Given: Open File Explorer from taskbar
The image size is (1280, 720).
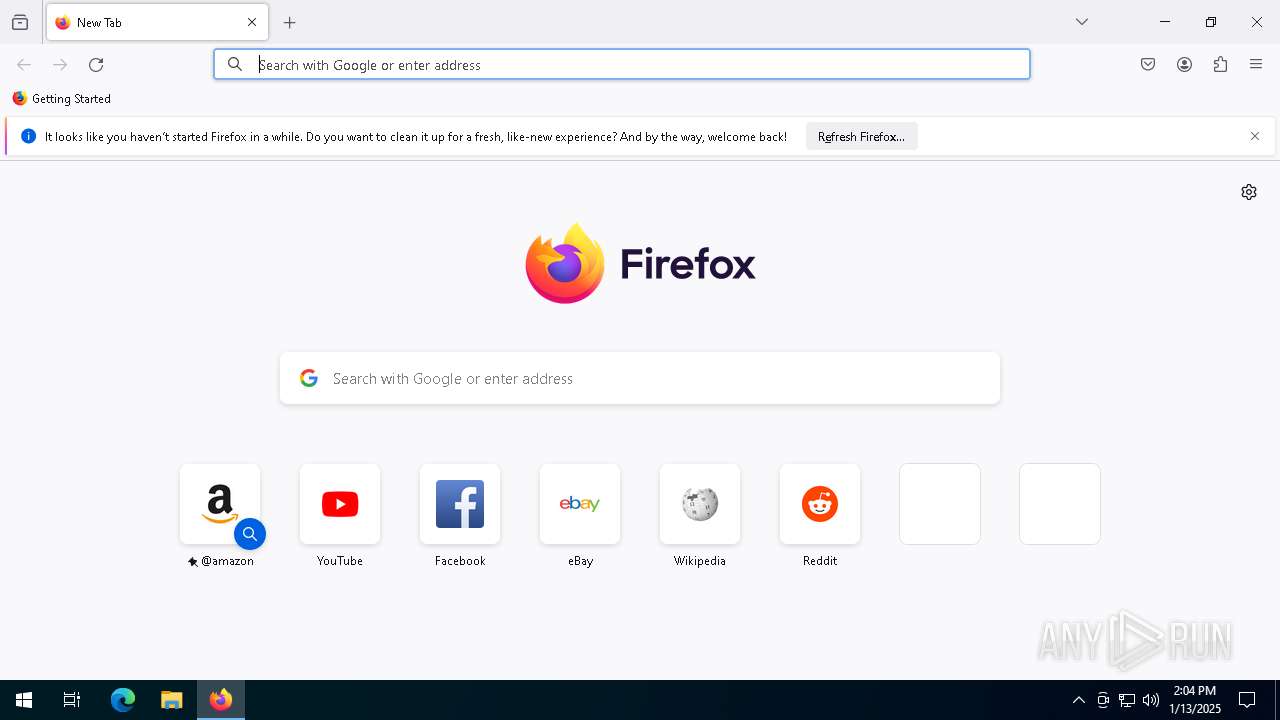Looking at the screenshot, I should (172, 700).
